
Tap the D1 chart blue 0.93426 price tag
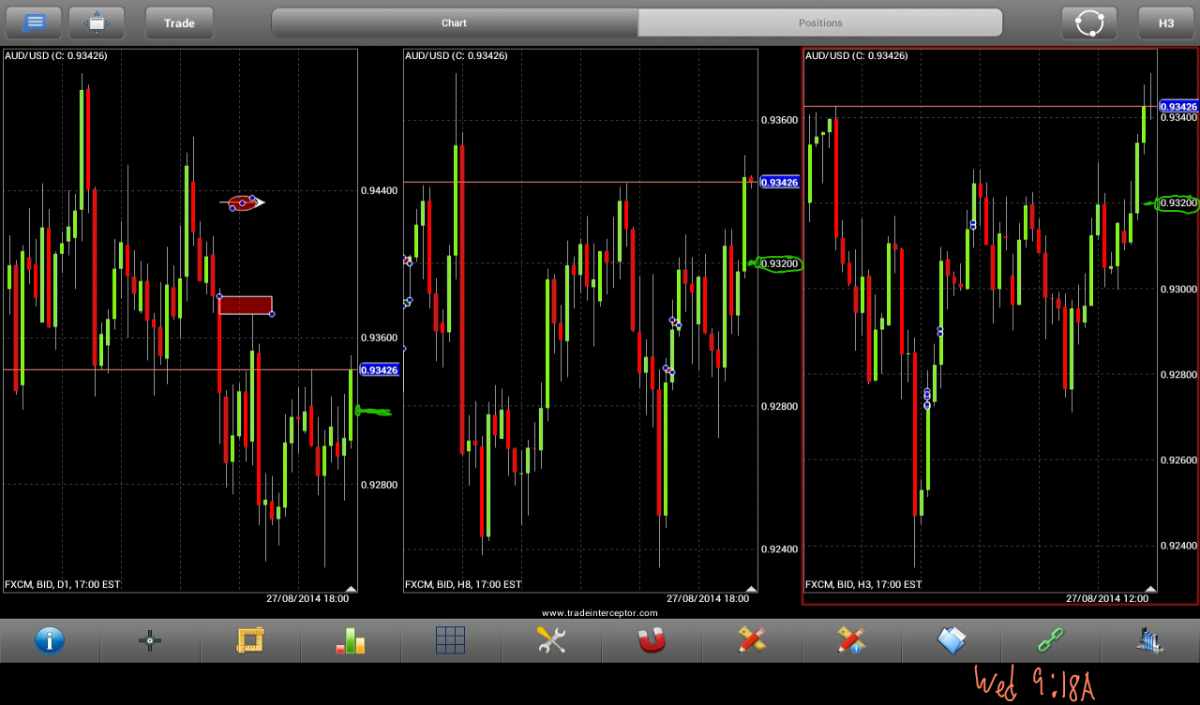pos(379,370)
